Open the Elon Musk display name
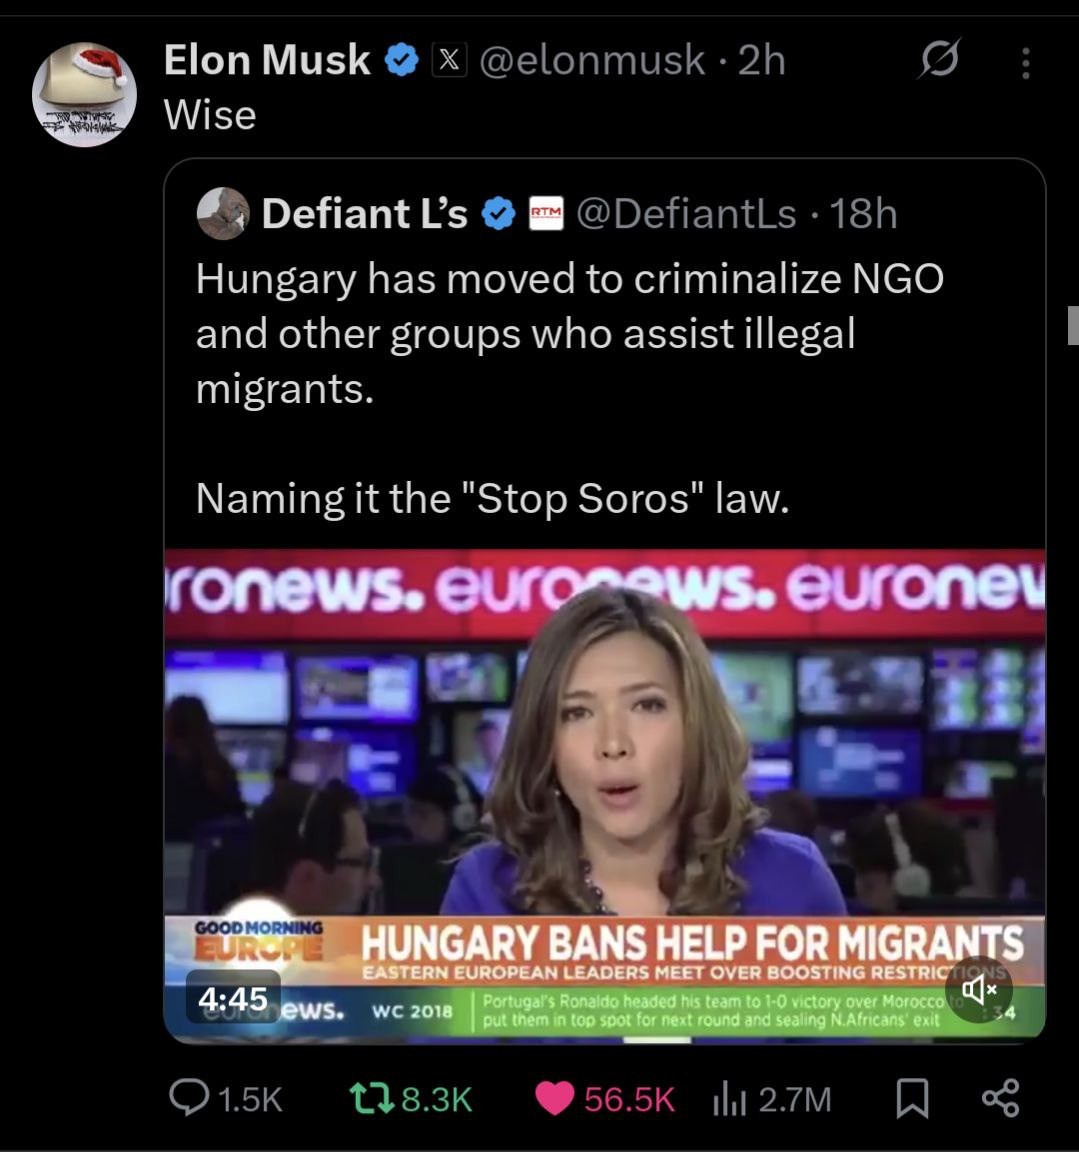 266,60
